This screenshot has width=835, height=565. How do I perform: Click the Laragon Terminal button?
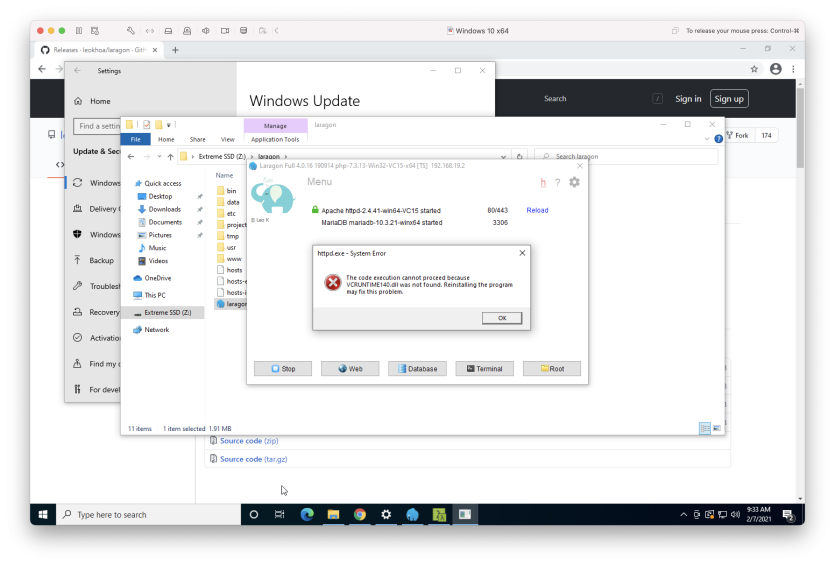485,369
